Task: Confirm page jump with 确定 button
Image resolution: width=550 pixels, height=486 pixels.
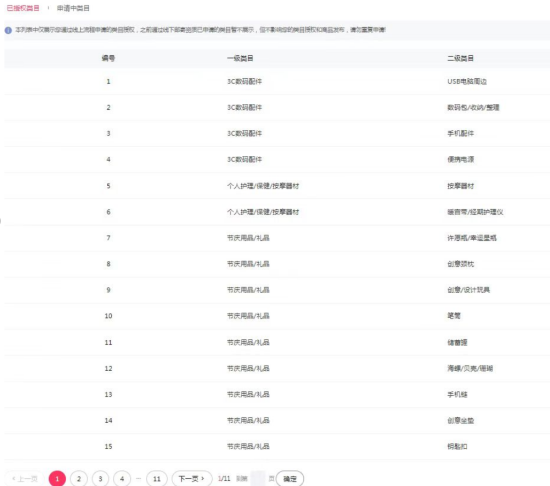Action: (x=290, y=479)
